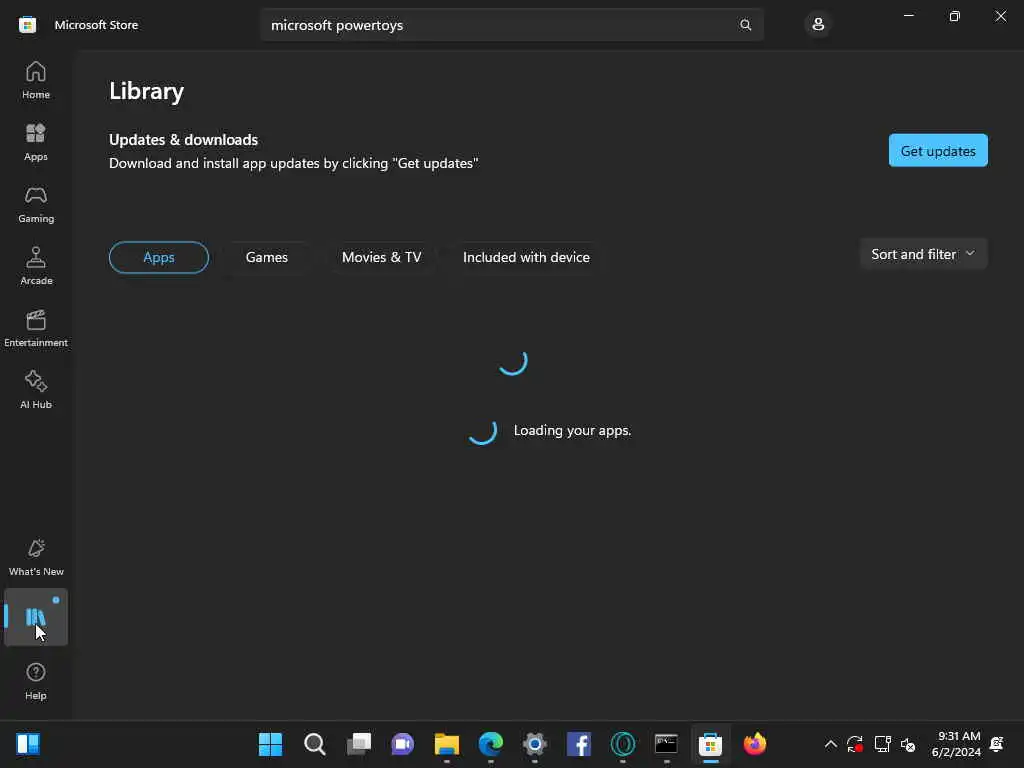
Task: Open the Widgets icon on taskbar
Action: tap(28, 744)
